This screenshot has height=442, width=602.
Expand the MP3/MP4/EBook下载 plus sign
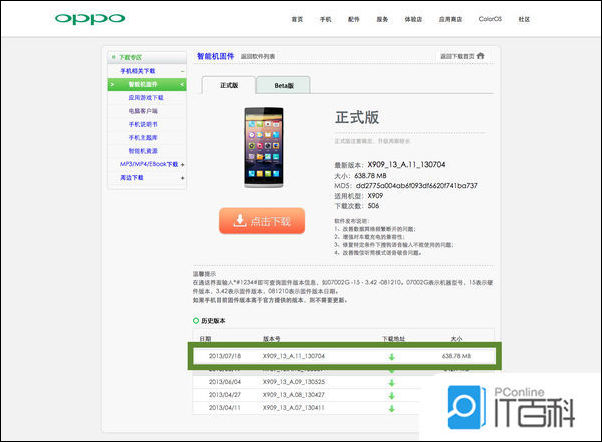click(182, 164)
